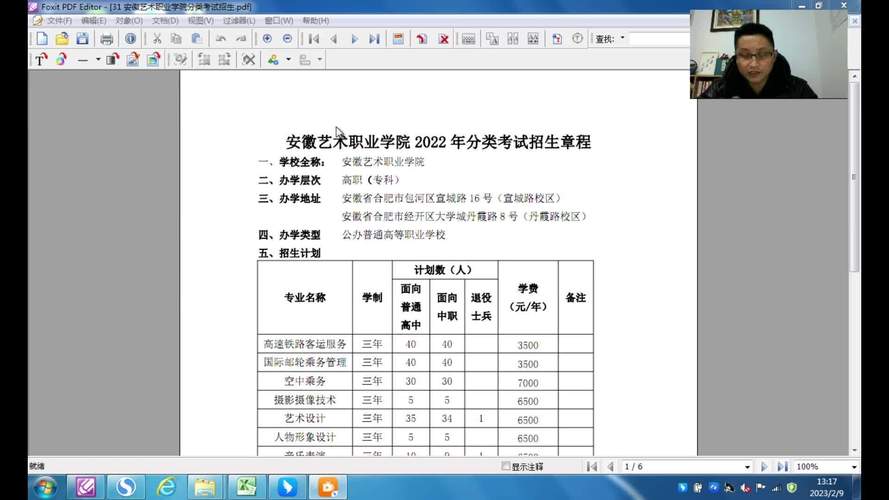Print the PDF using the printer icon
889x500 pixels.
point(107,39)
